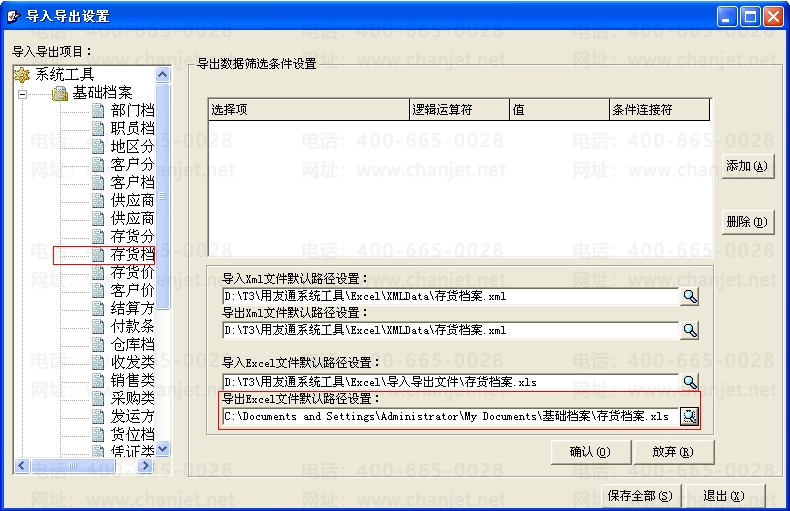Click 添加(A) button
The image size is (790, 511).
point(747,166)
